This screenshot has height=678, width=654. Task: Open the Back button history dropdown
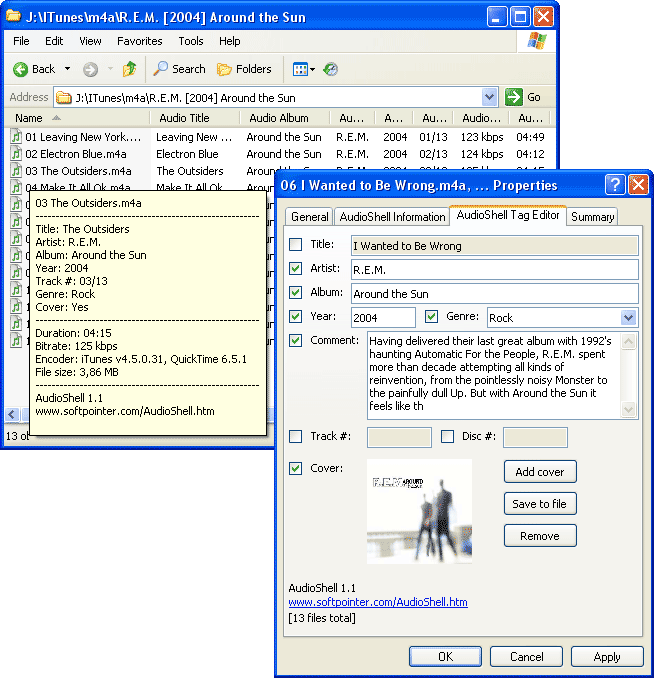point(67,69)
